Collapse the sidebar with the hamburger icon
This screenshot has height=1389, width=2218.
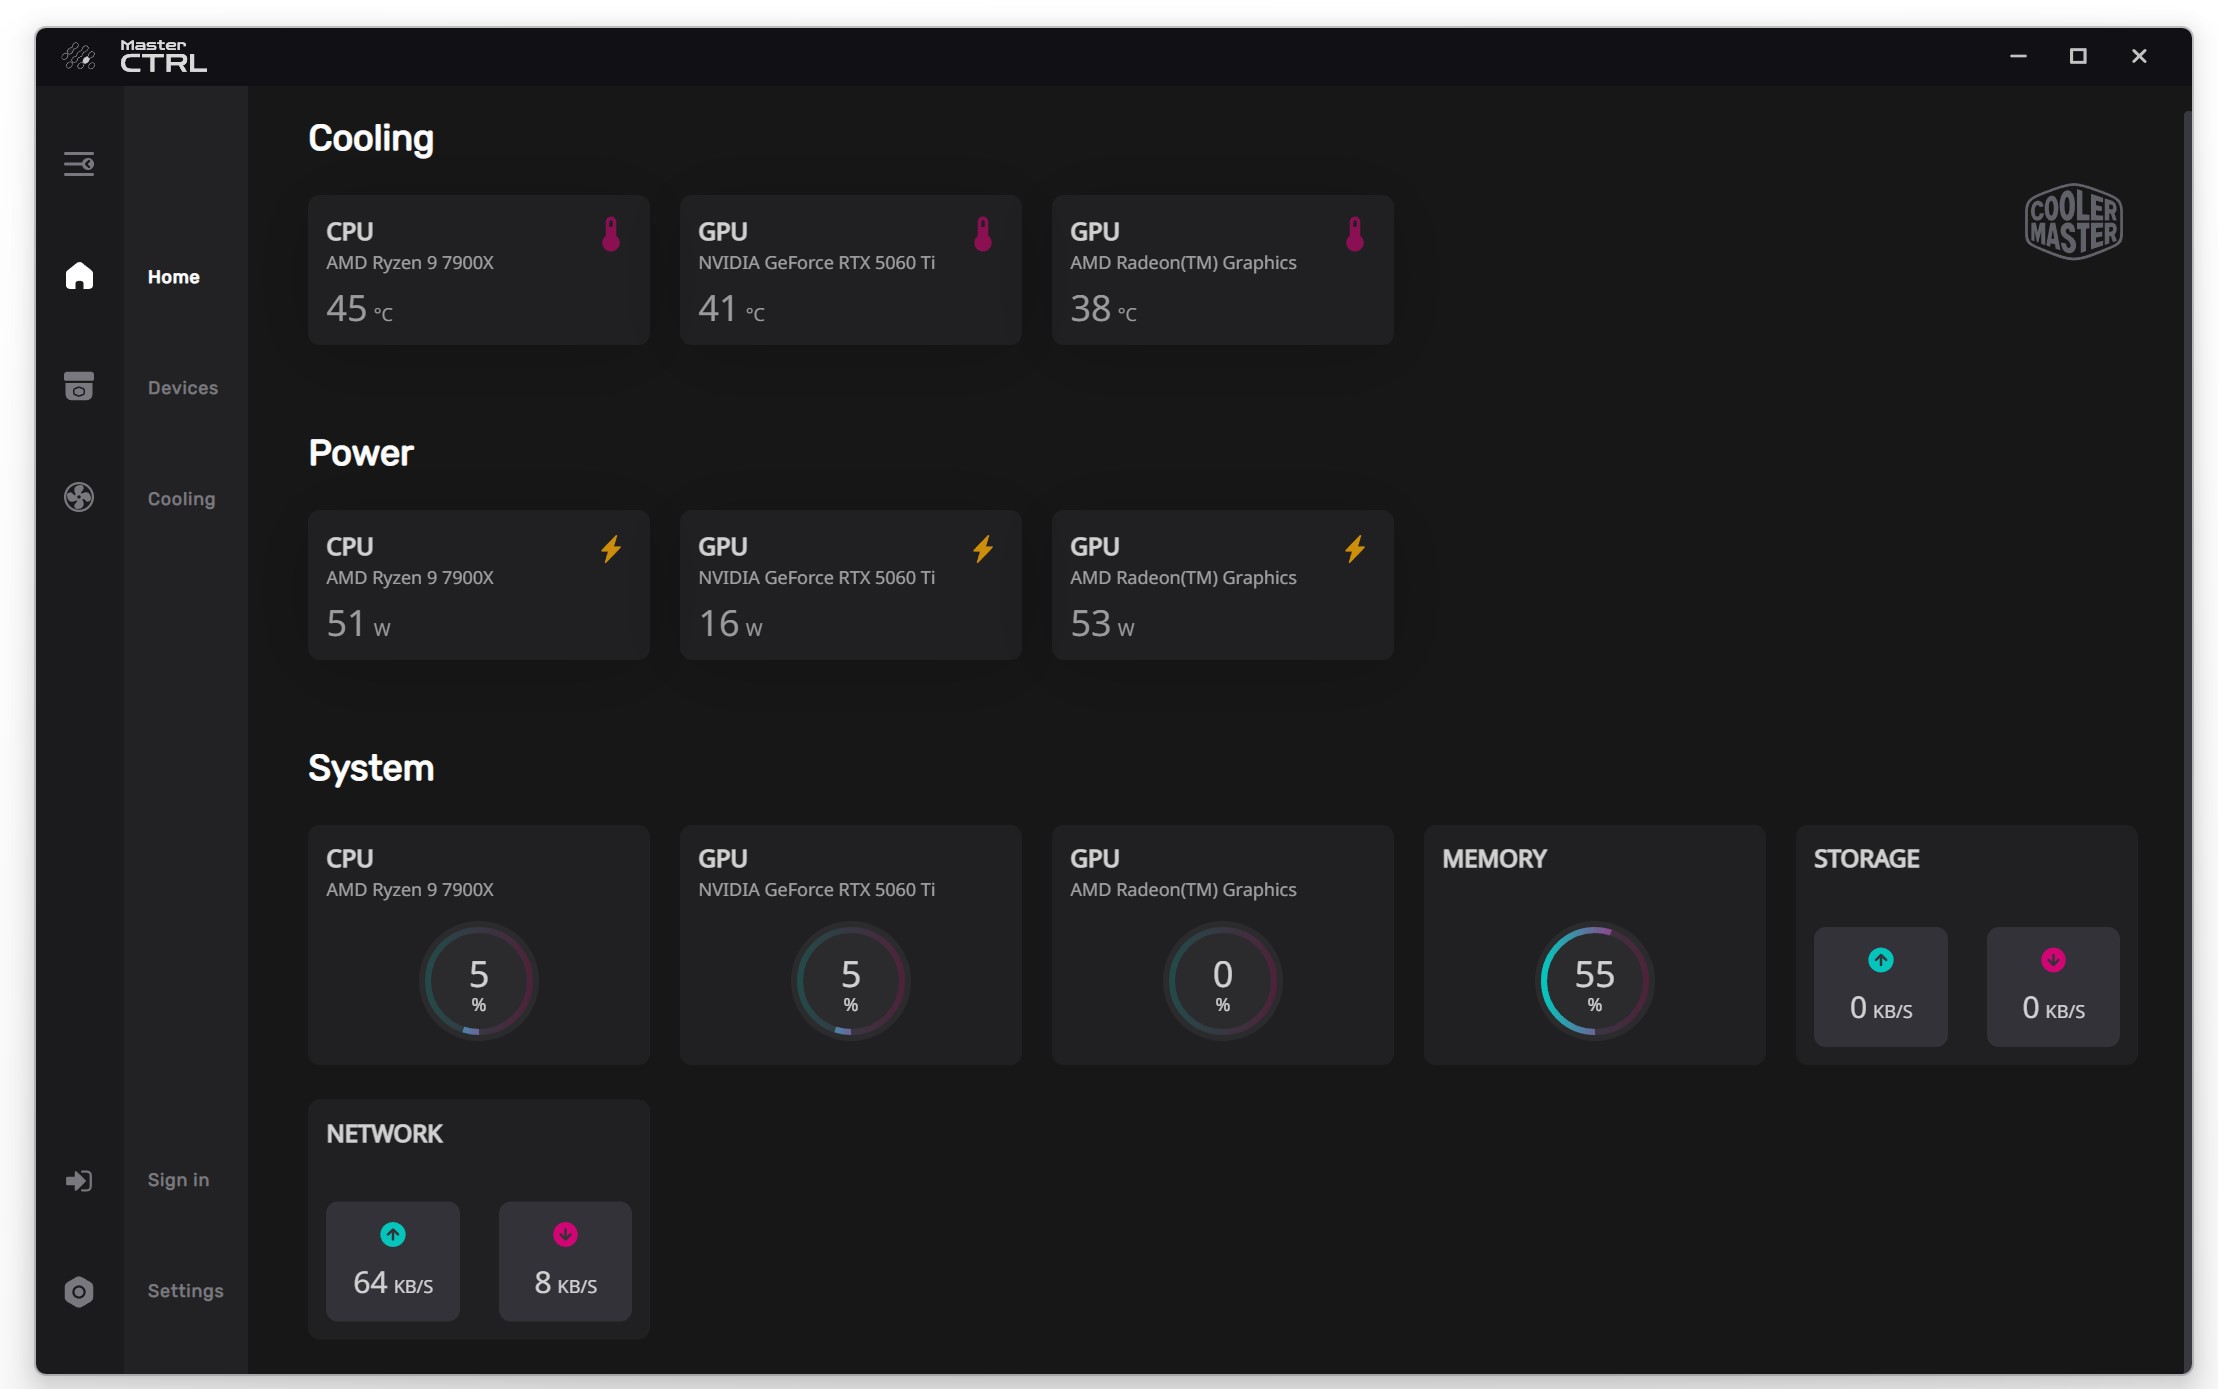tap(80, 163)
